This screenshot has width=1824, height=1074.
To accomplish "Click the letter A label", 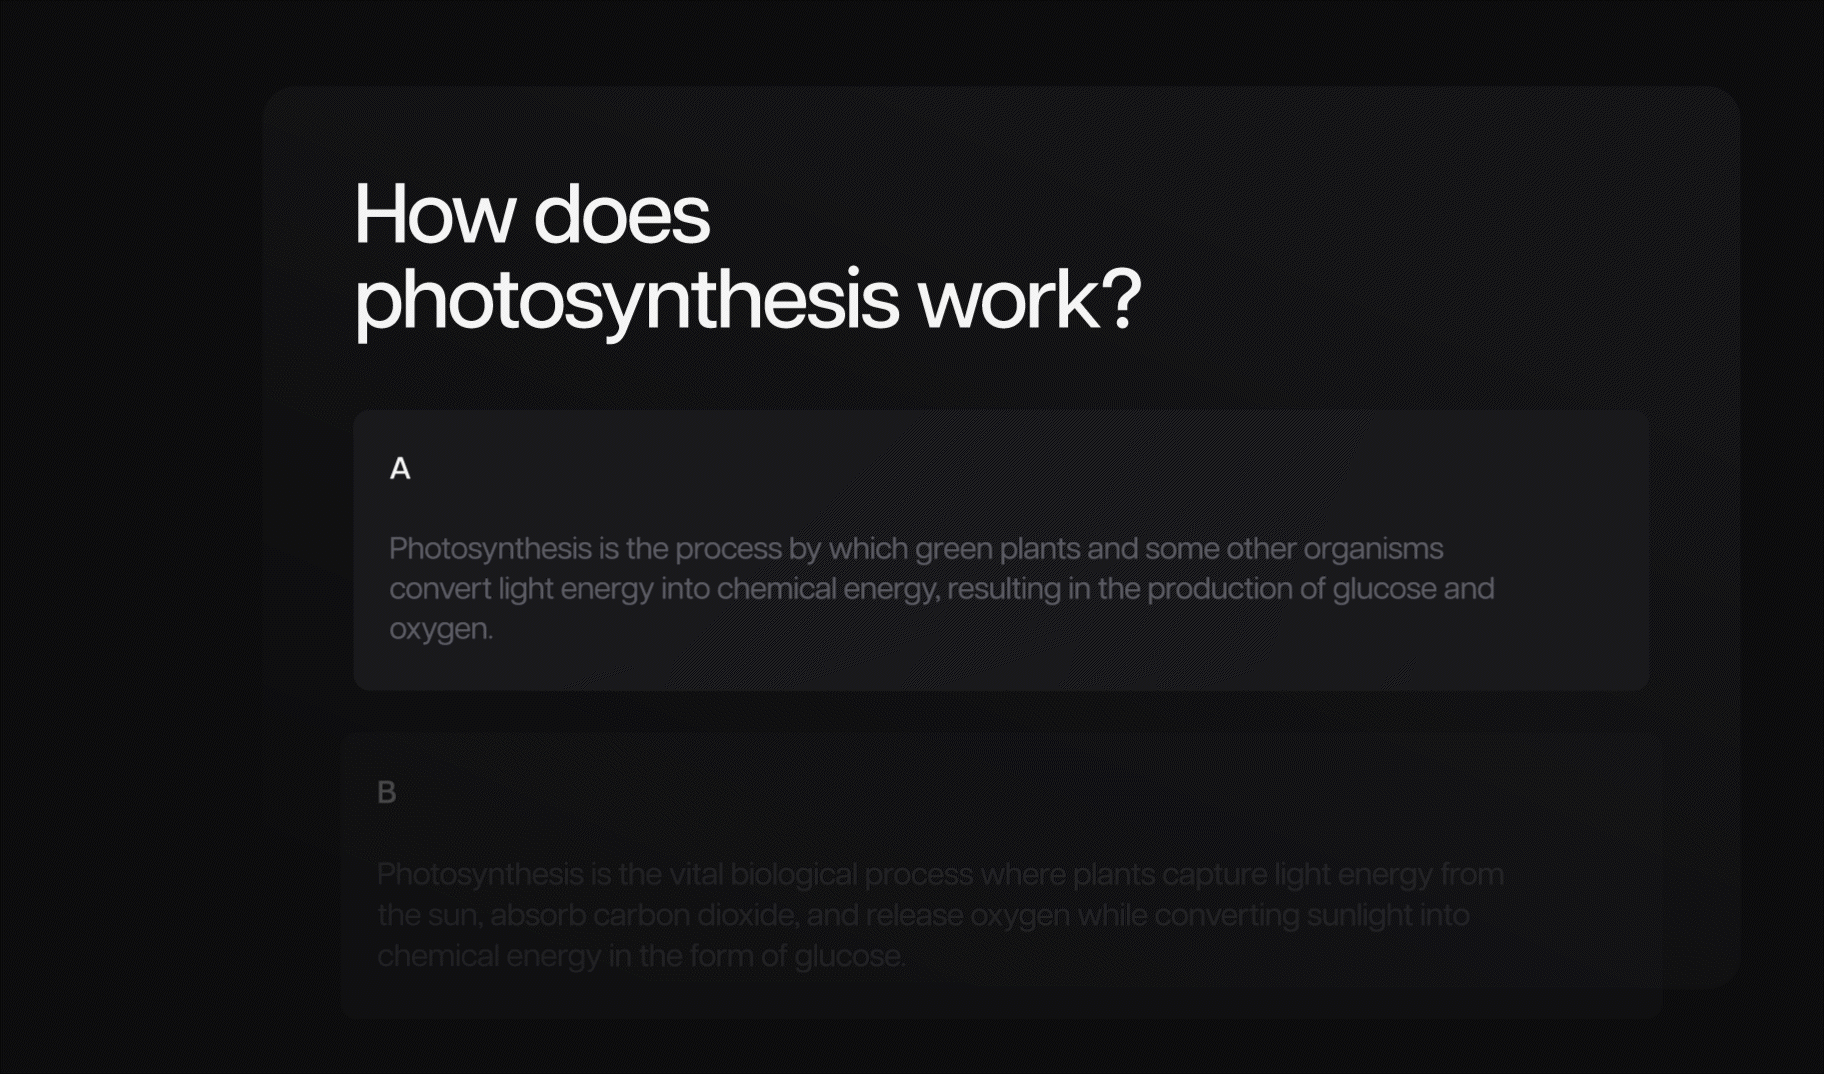I will pos(400,468).
